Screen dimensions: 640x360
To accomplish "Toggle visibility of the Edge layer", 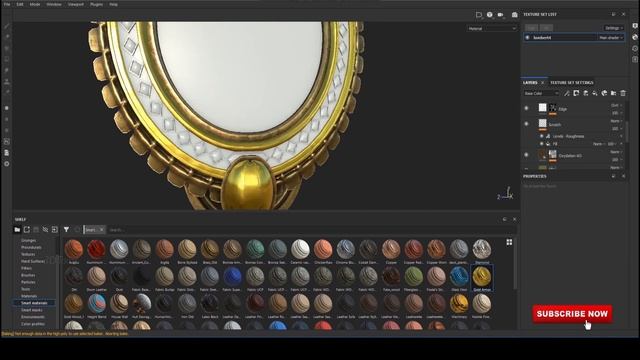I will click(x=527, y=108).
